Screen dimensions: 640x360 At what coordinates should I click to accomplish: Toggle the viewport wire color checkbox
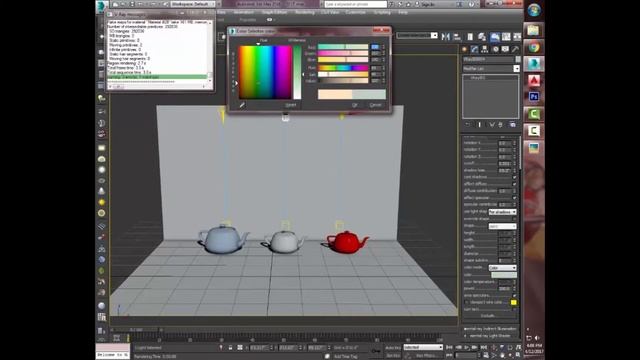pyautogui.click(x=466, y=302)
